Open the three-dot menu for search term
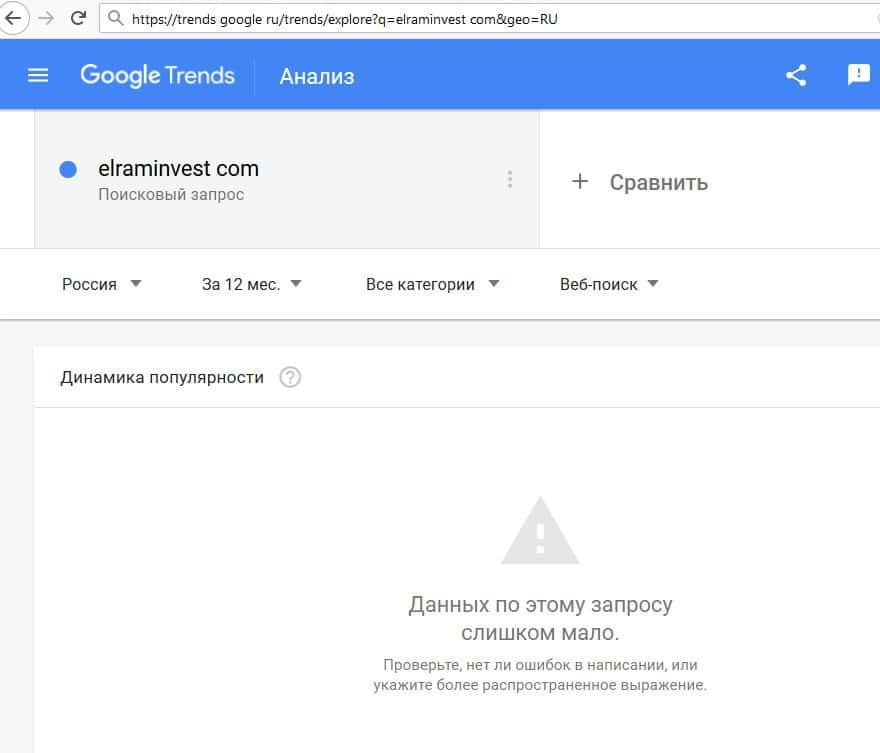 click(510, 180)
